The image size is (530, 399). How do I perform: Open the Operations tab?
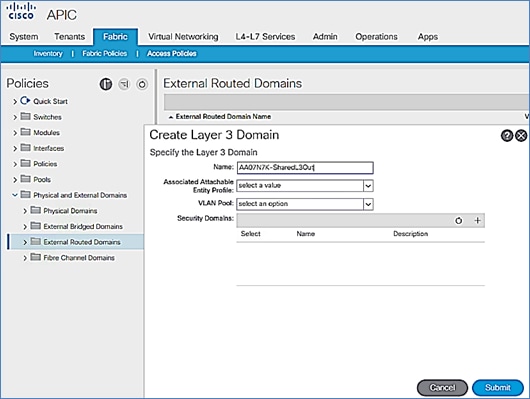click(x=376, y=37)
